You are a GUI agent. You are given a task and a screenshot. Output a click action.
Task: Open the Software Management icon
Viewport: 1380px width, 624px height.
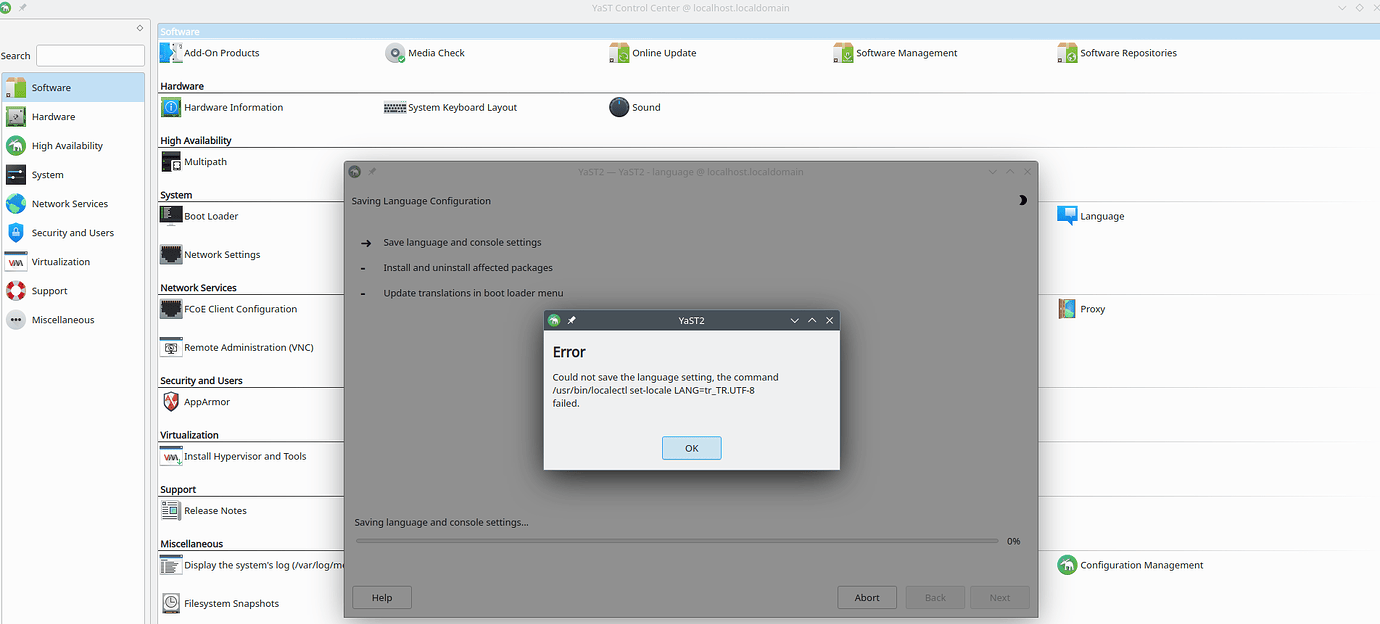(843, 52)
